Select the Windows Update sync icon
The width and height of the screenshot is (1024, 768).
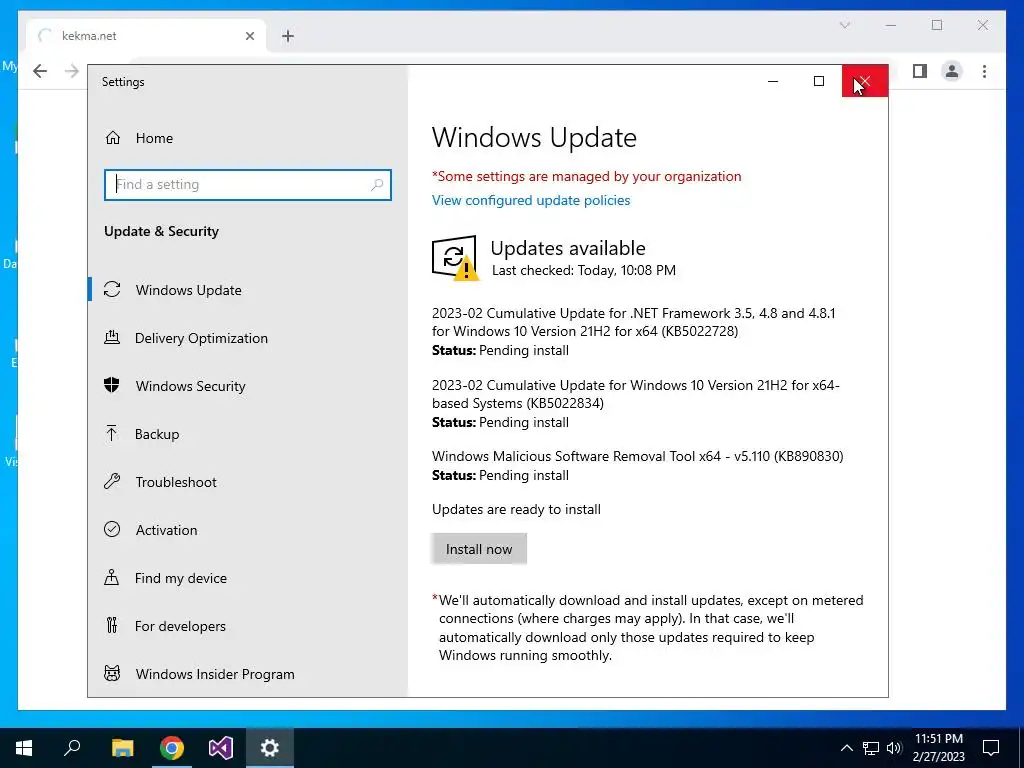click(x=112, y=289)
